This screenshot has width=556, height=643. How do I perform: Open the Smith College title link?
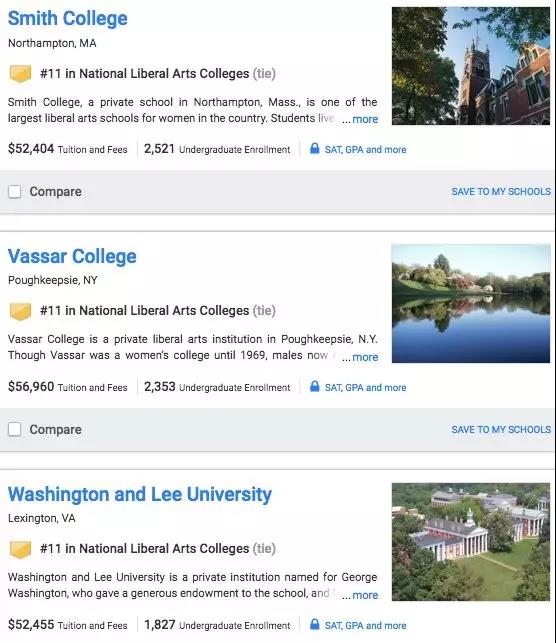pos(68,18)
